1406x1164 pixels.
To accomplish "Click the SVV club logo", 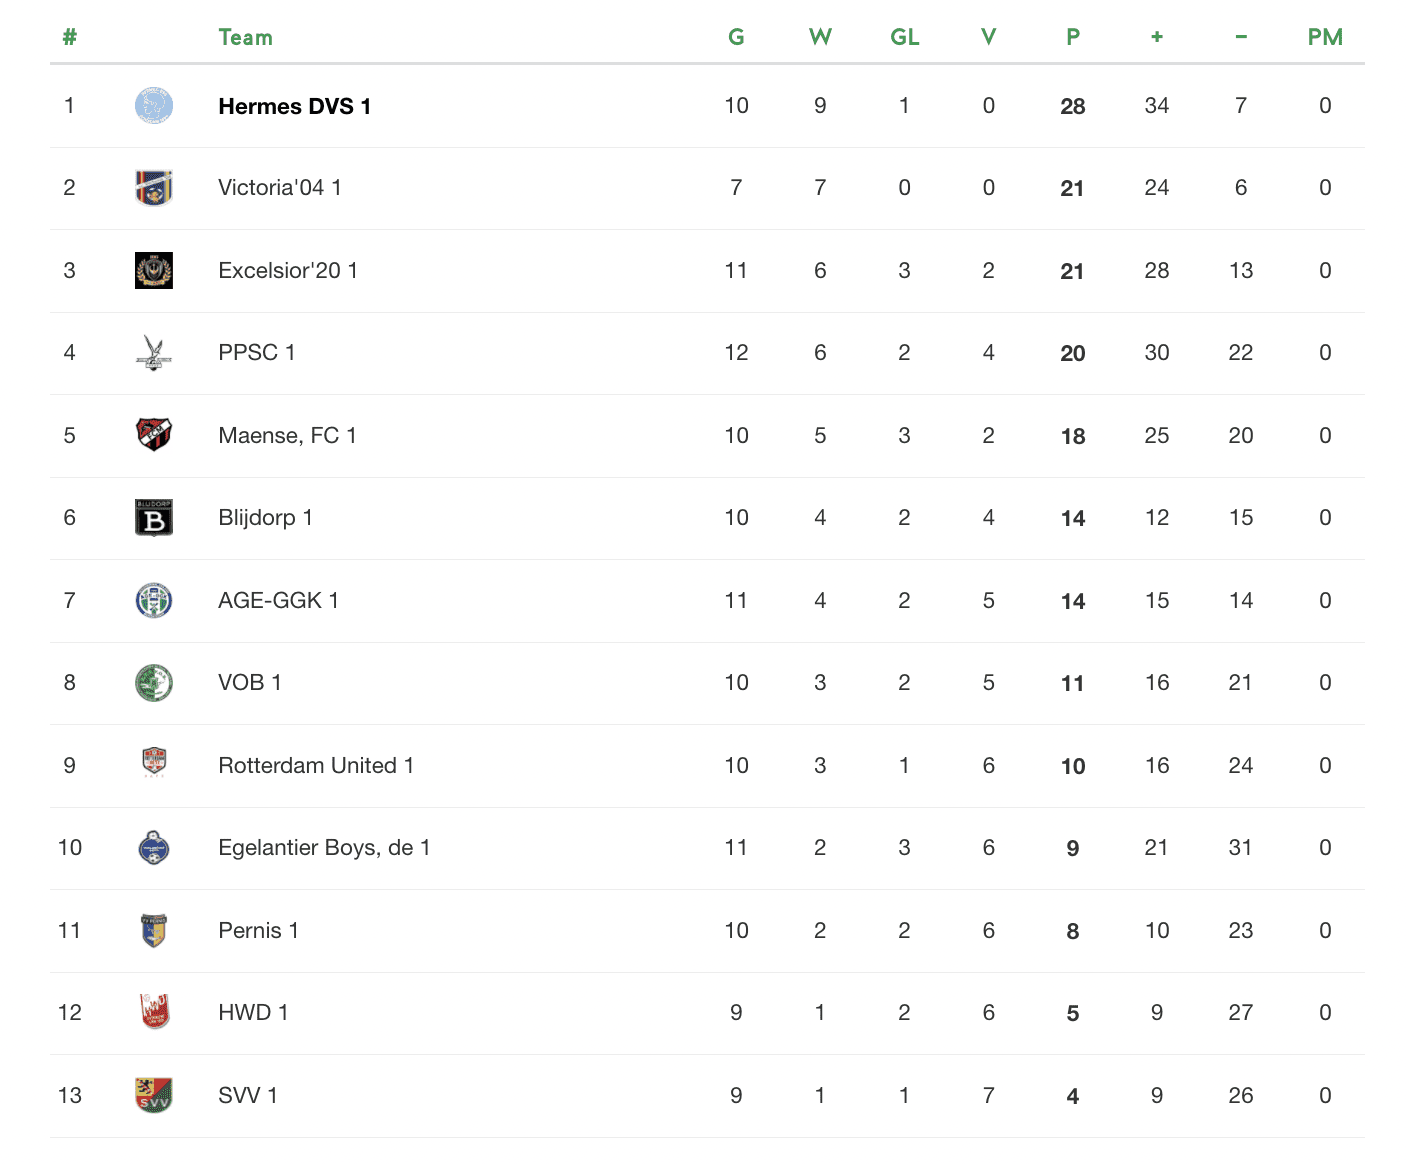I will click(x=154, y=1095).
